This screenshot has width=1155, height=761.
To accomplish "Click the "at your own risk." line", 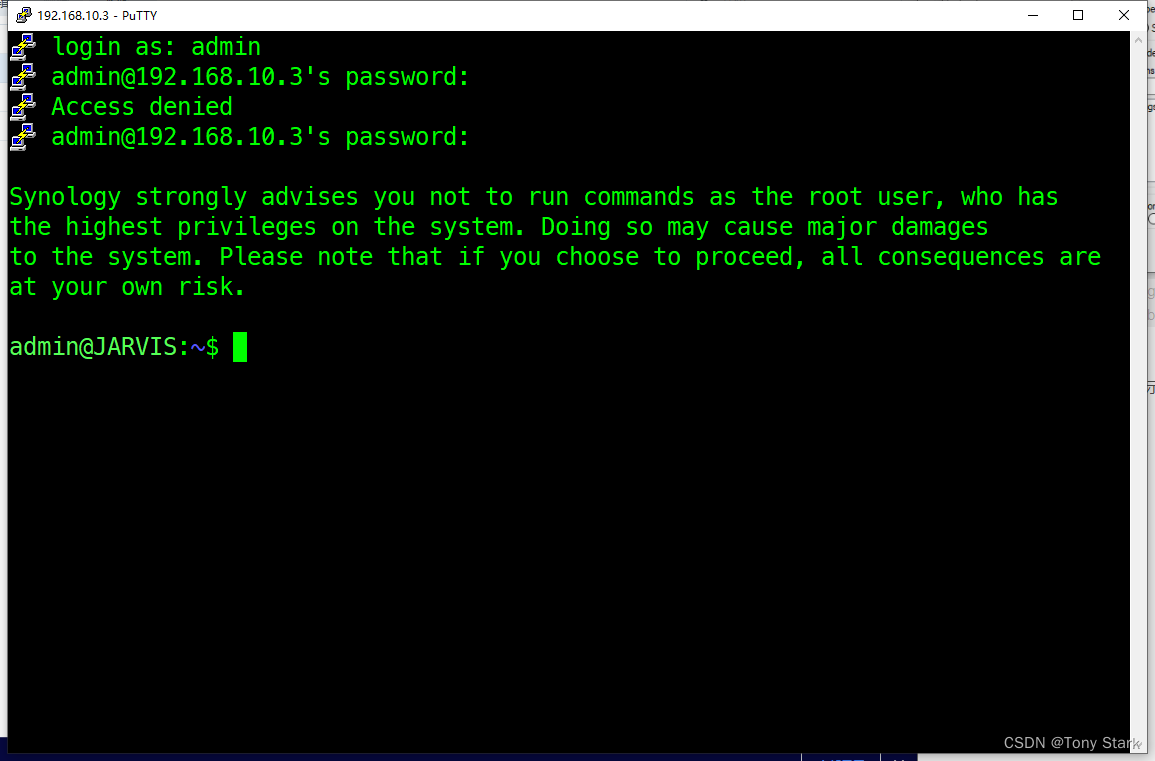I will click(127, 287).
